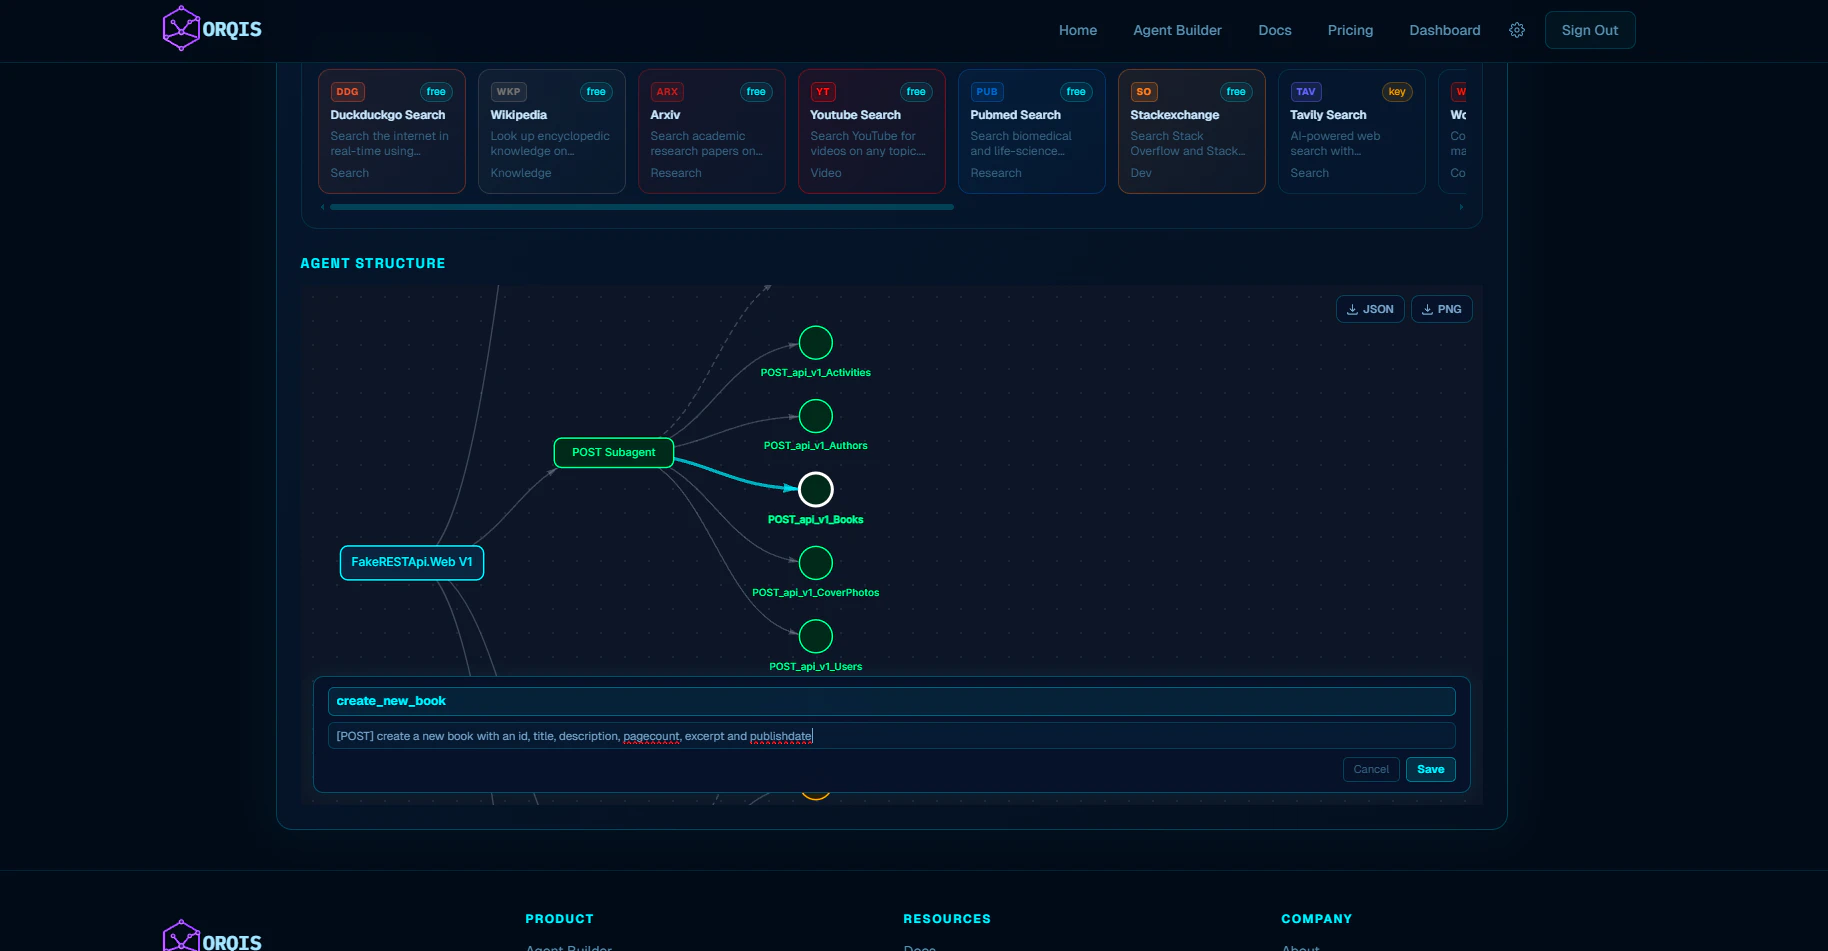Save the create_new_book tool changes

[x=1430, y=769]
